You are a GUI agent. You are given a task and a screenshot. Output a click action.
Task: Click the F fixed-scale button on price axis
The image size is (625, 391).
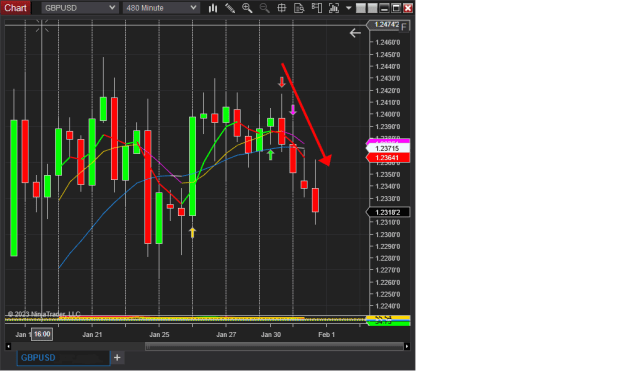(404, 27)
